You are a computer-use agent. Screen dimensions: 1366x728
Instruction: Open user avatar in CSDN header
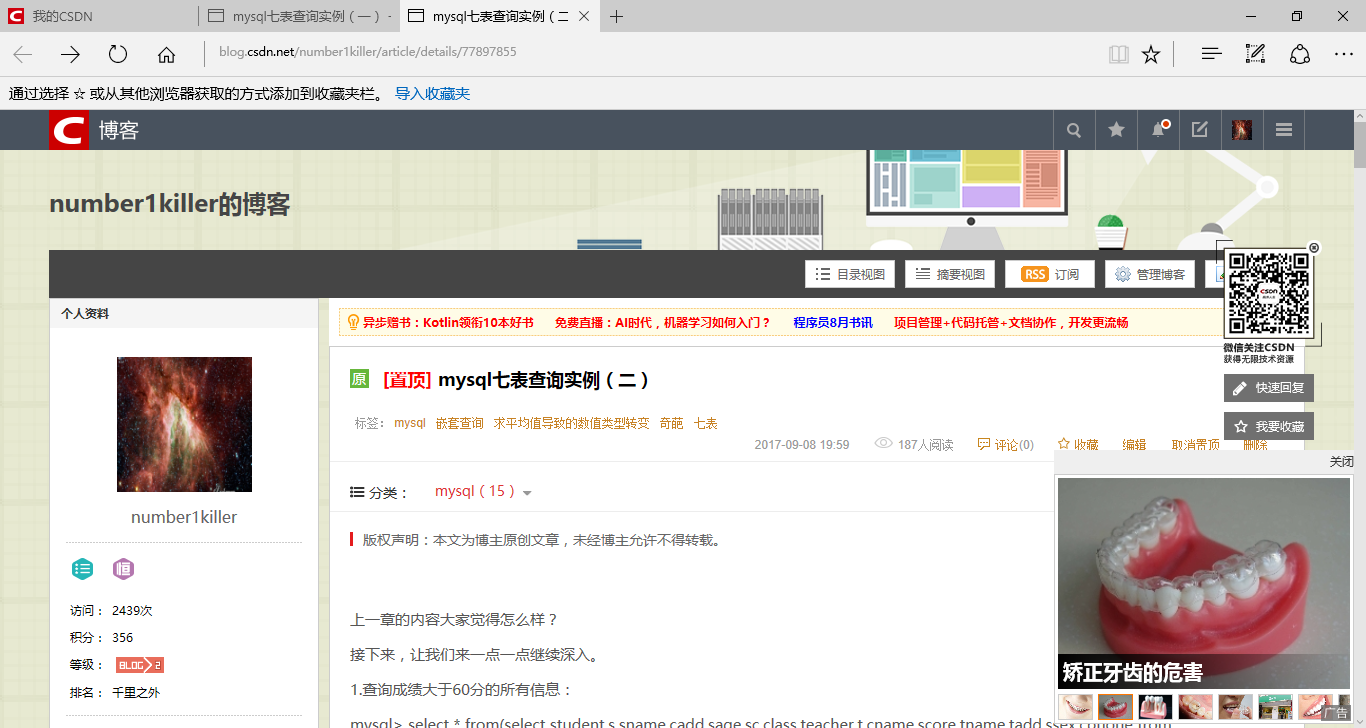pyautogui.click(x=1242, y=130)
